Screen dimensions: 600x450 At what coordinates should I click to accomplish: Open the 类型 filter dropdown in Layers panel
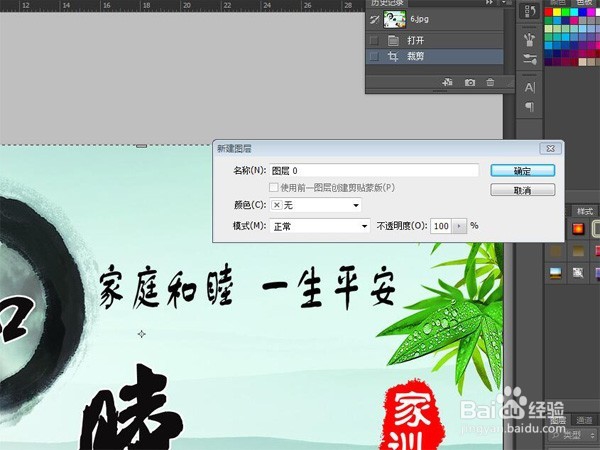[x=574, y=435]
